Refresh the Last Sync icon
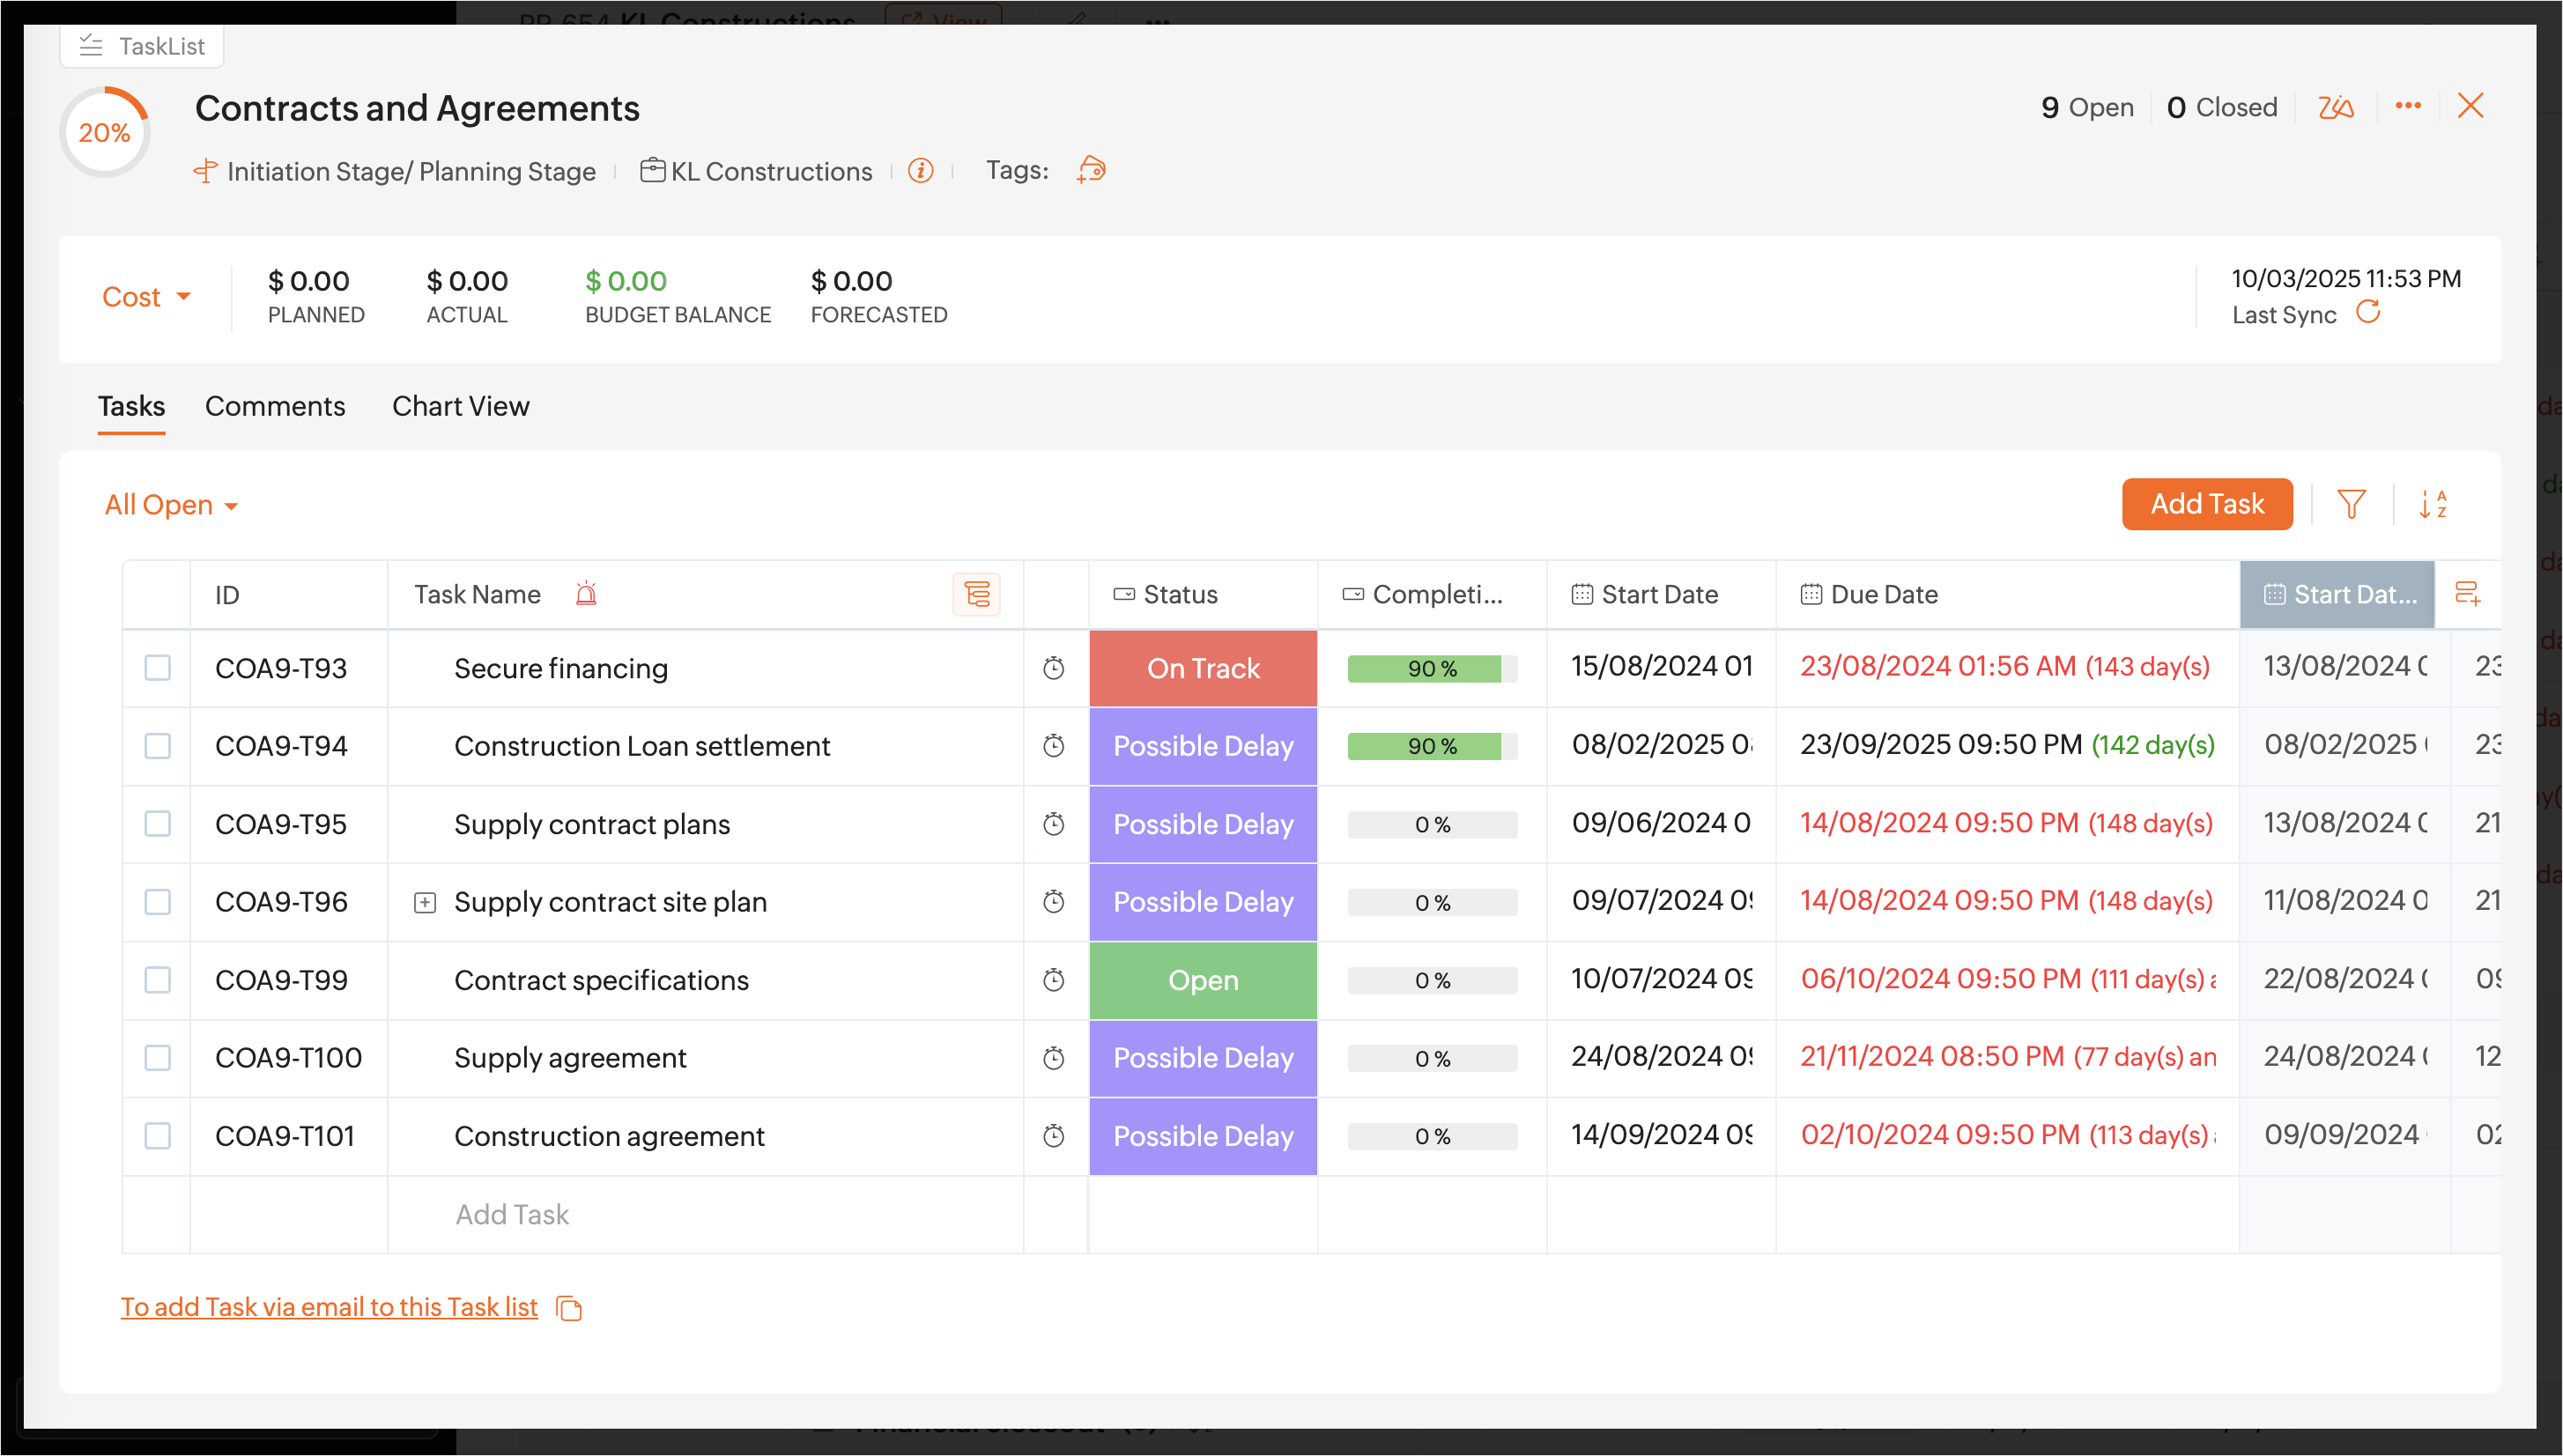The height and width of the screenshot is (1456, 2563). [x=2368, y=313]
